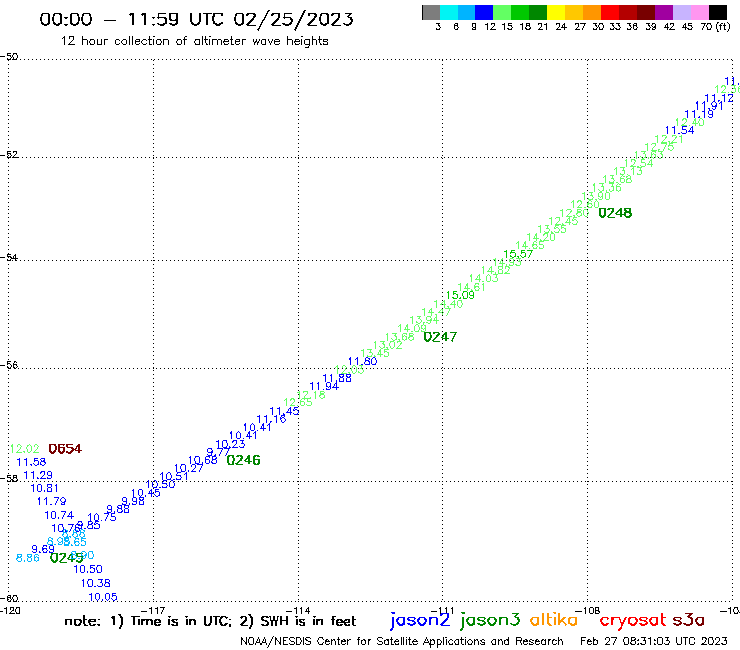Click the '11.45' wave height value
Image resolution: width=740 pixels, height=650 pixels.
coord(285,411)
